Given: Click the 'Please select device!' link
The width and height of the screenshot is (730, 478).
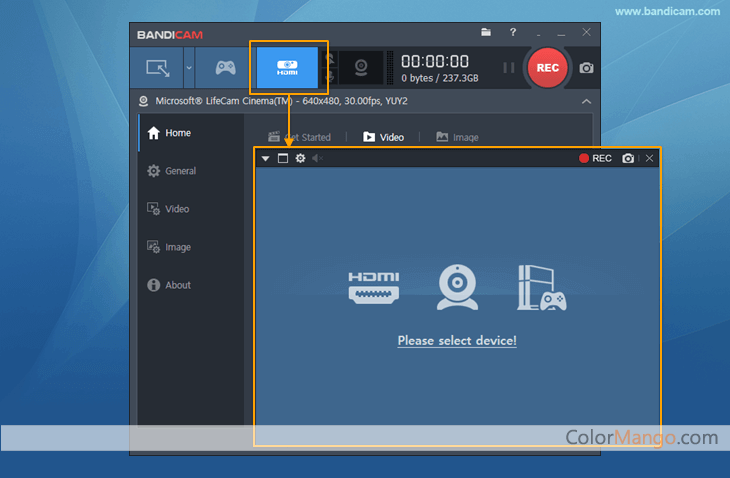Looking at the screenshot, I should (x=457, y=341).
